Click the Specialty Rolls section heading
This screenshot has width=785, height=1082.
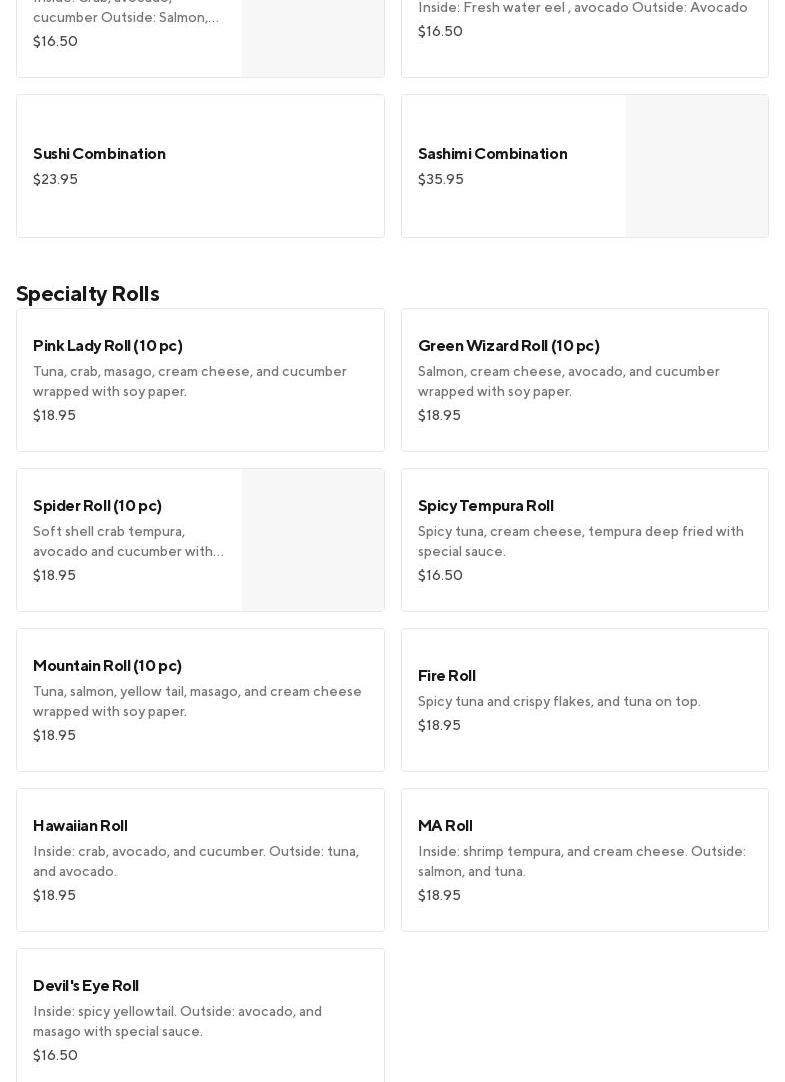[x=88, y=294]
